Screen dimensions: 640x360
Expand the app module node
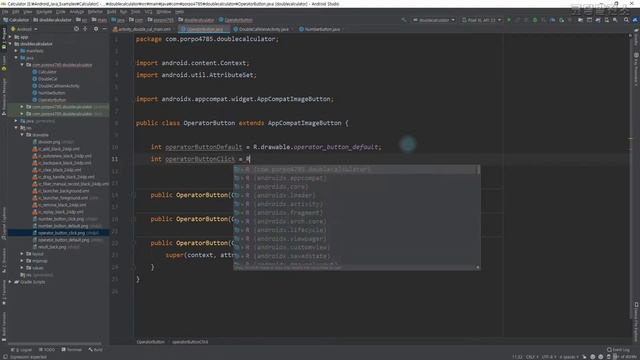coord(10,37)
